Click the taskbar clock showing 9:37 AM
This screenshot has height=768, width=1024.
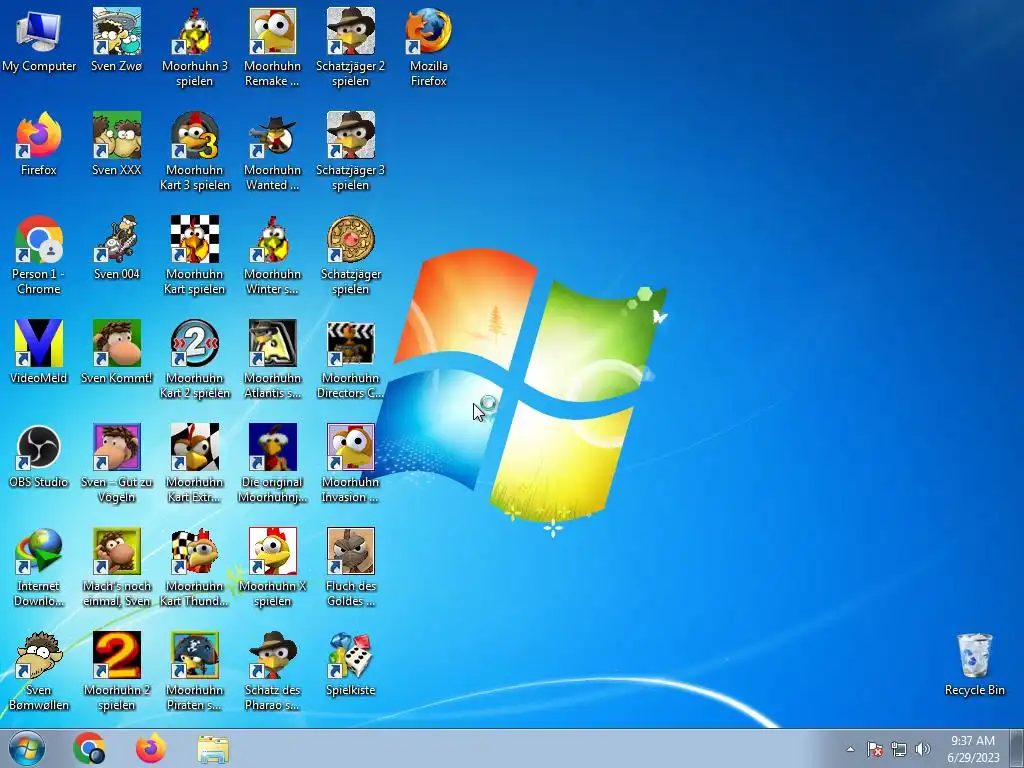click(x=973, y=749)
